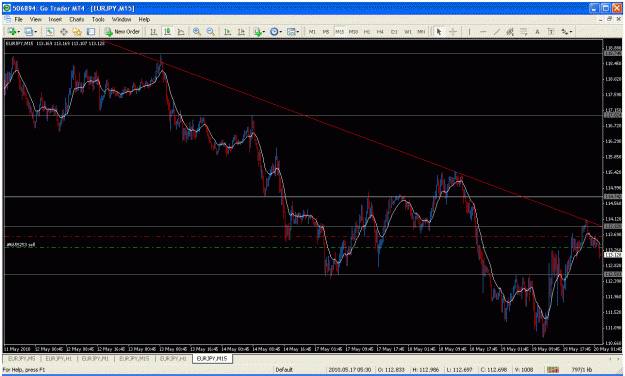Select the Fibonacci Retracement tool

[x=524, y=31]
